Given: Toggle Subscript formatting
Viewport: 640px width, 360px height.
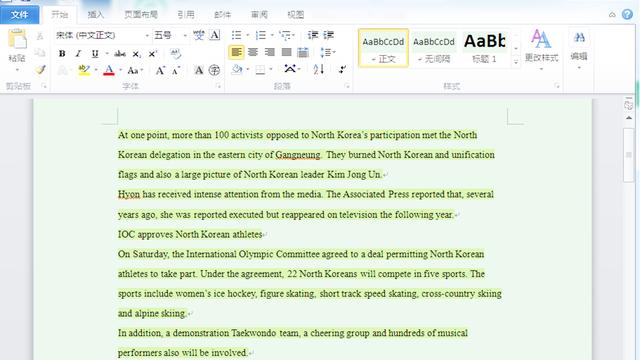Looking at the screenshot, I should click(x=136, y=53).
